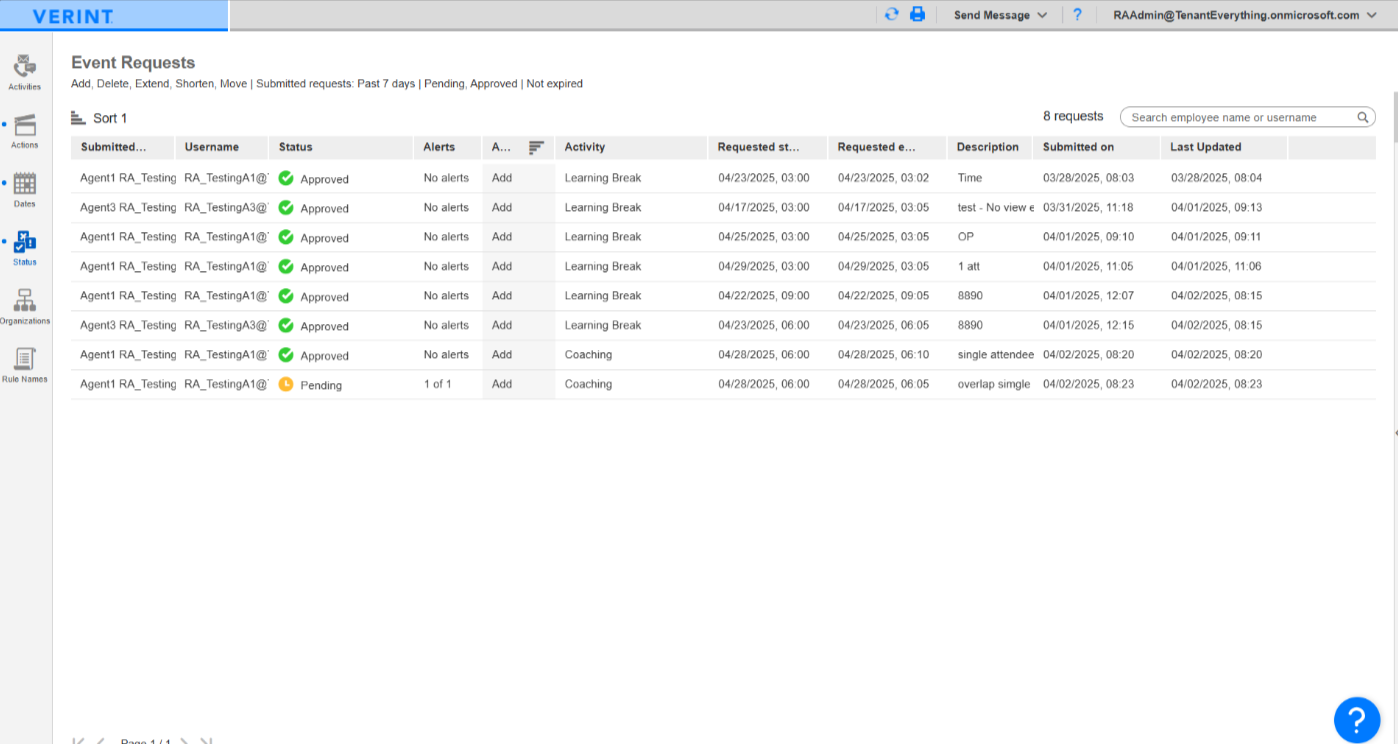Click inside the employee search field
This screenshot has width=1398, height=744.
[1240, 117]
